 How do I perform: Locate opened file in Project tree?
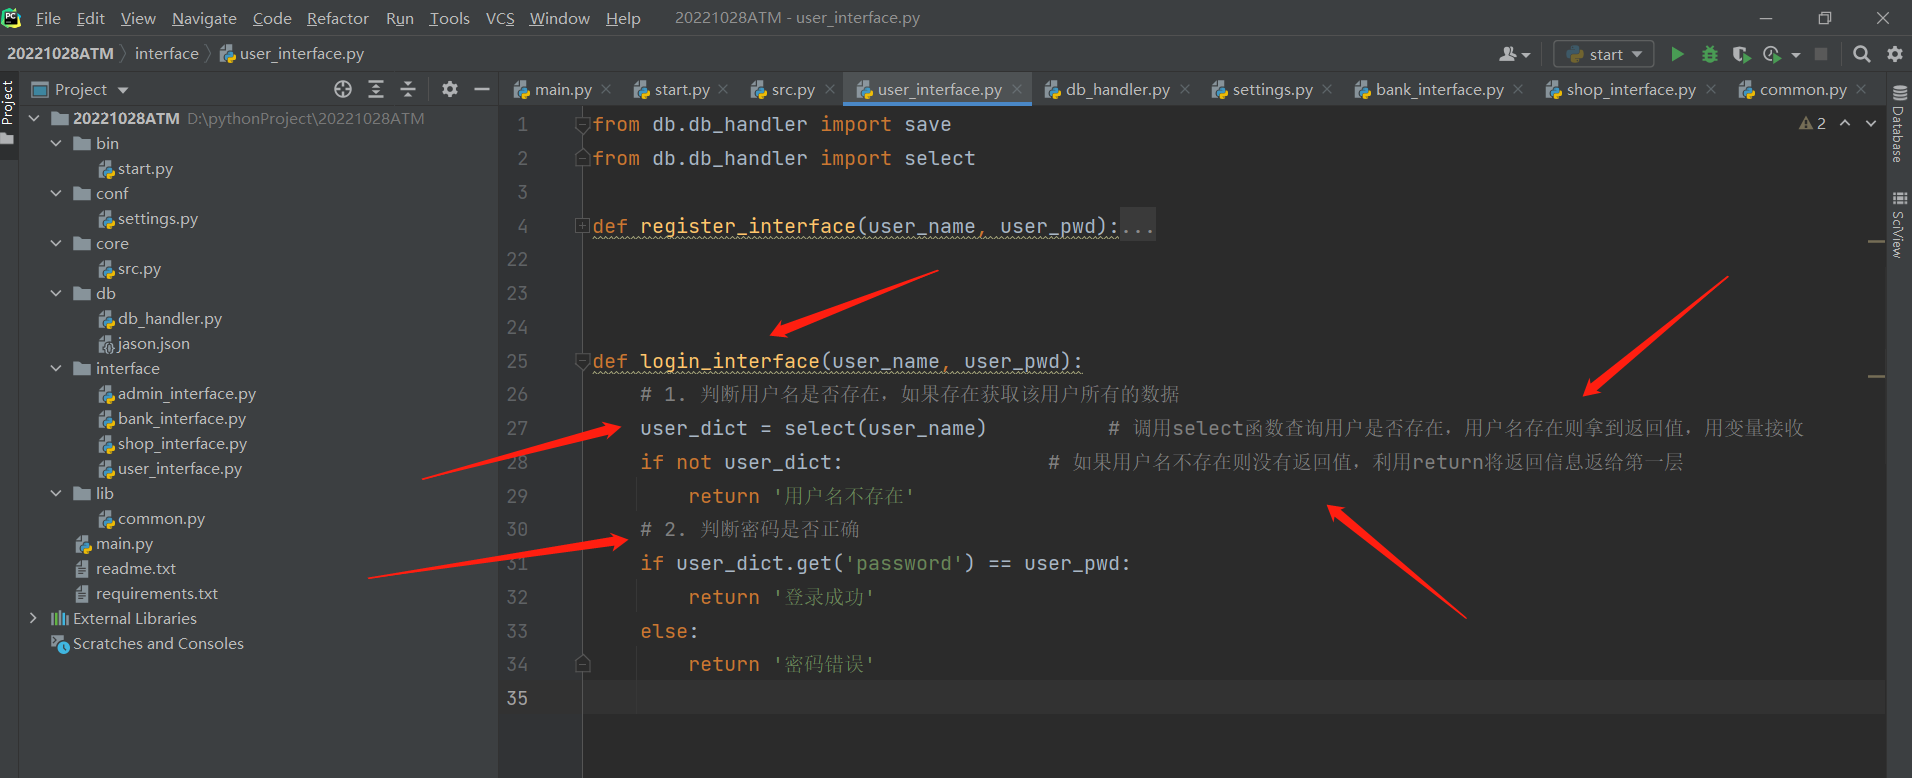click(343, 89)
